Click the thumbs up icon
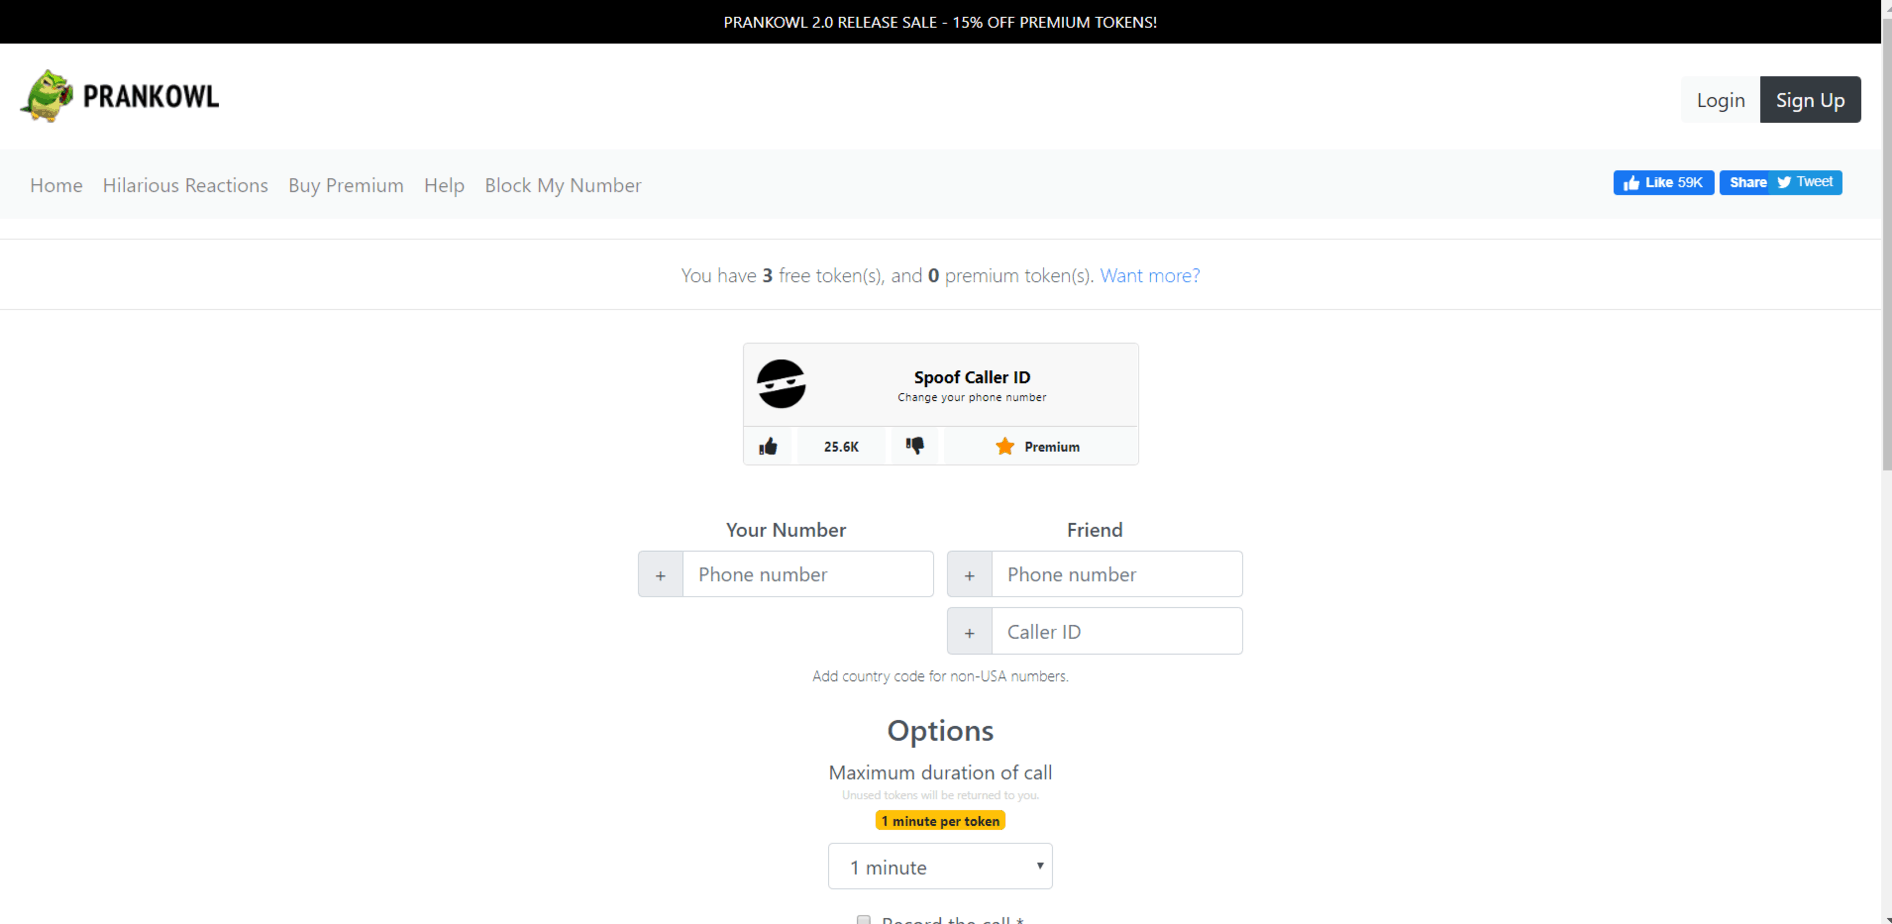Screen dimensions: 1892x924 (x=768, y=446)
